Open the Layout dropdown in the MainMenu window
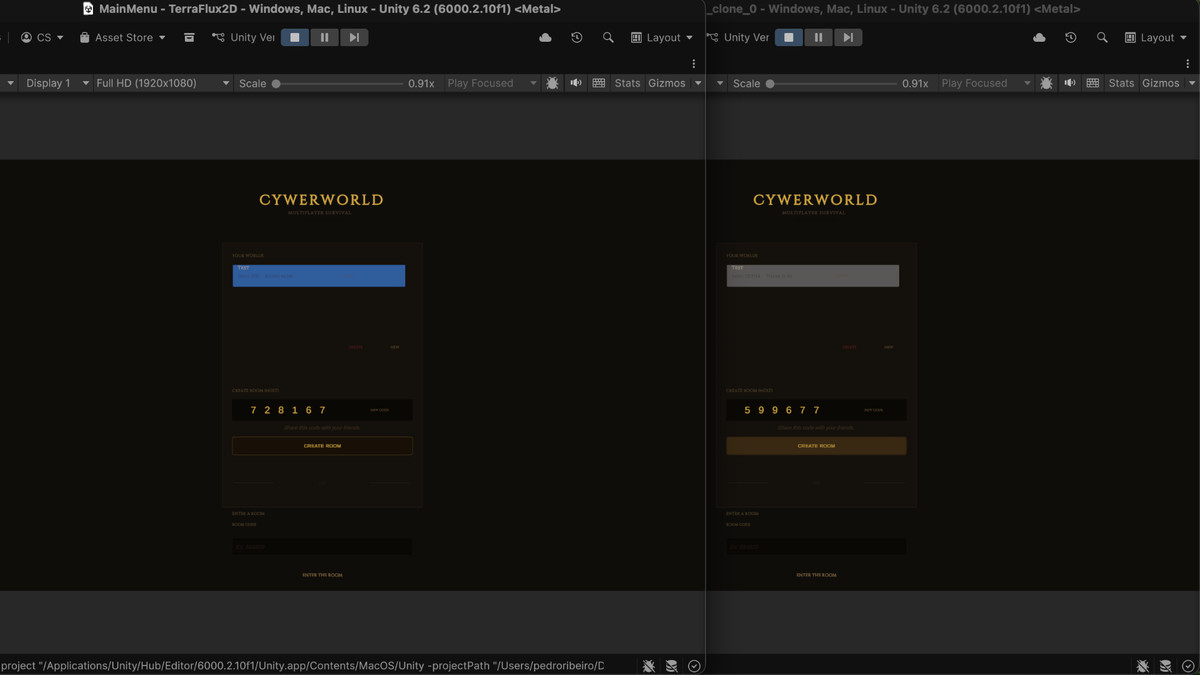The height and width of the screenshot is (675, 1200). click(x=662, y=37)
